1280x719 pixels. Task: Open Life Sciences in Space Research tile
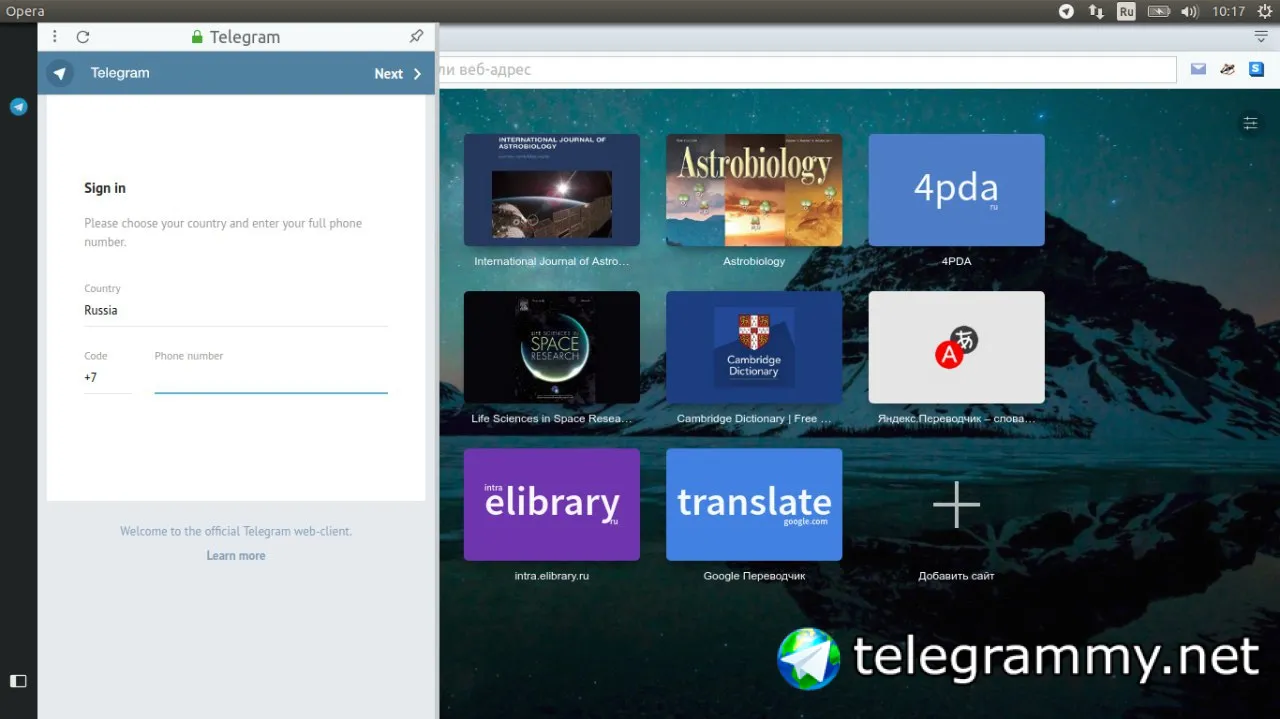[552, 347]
